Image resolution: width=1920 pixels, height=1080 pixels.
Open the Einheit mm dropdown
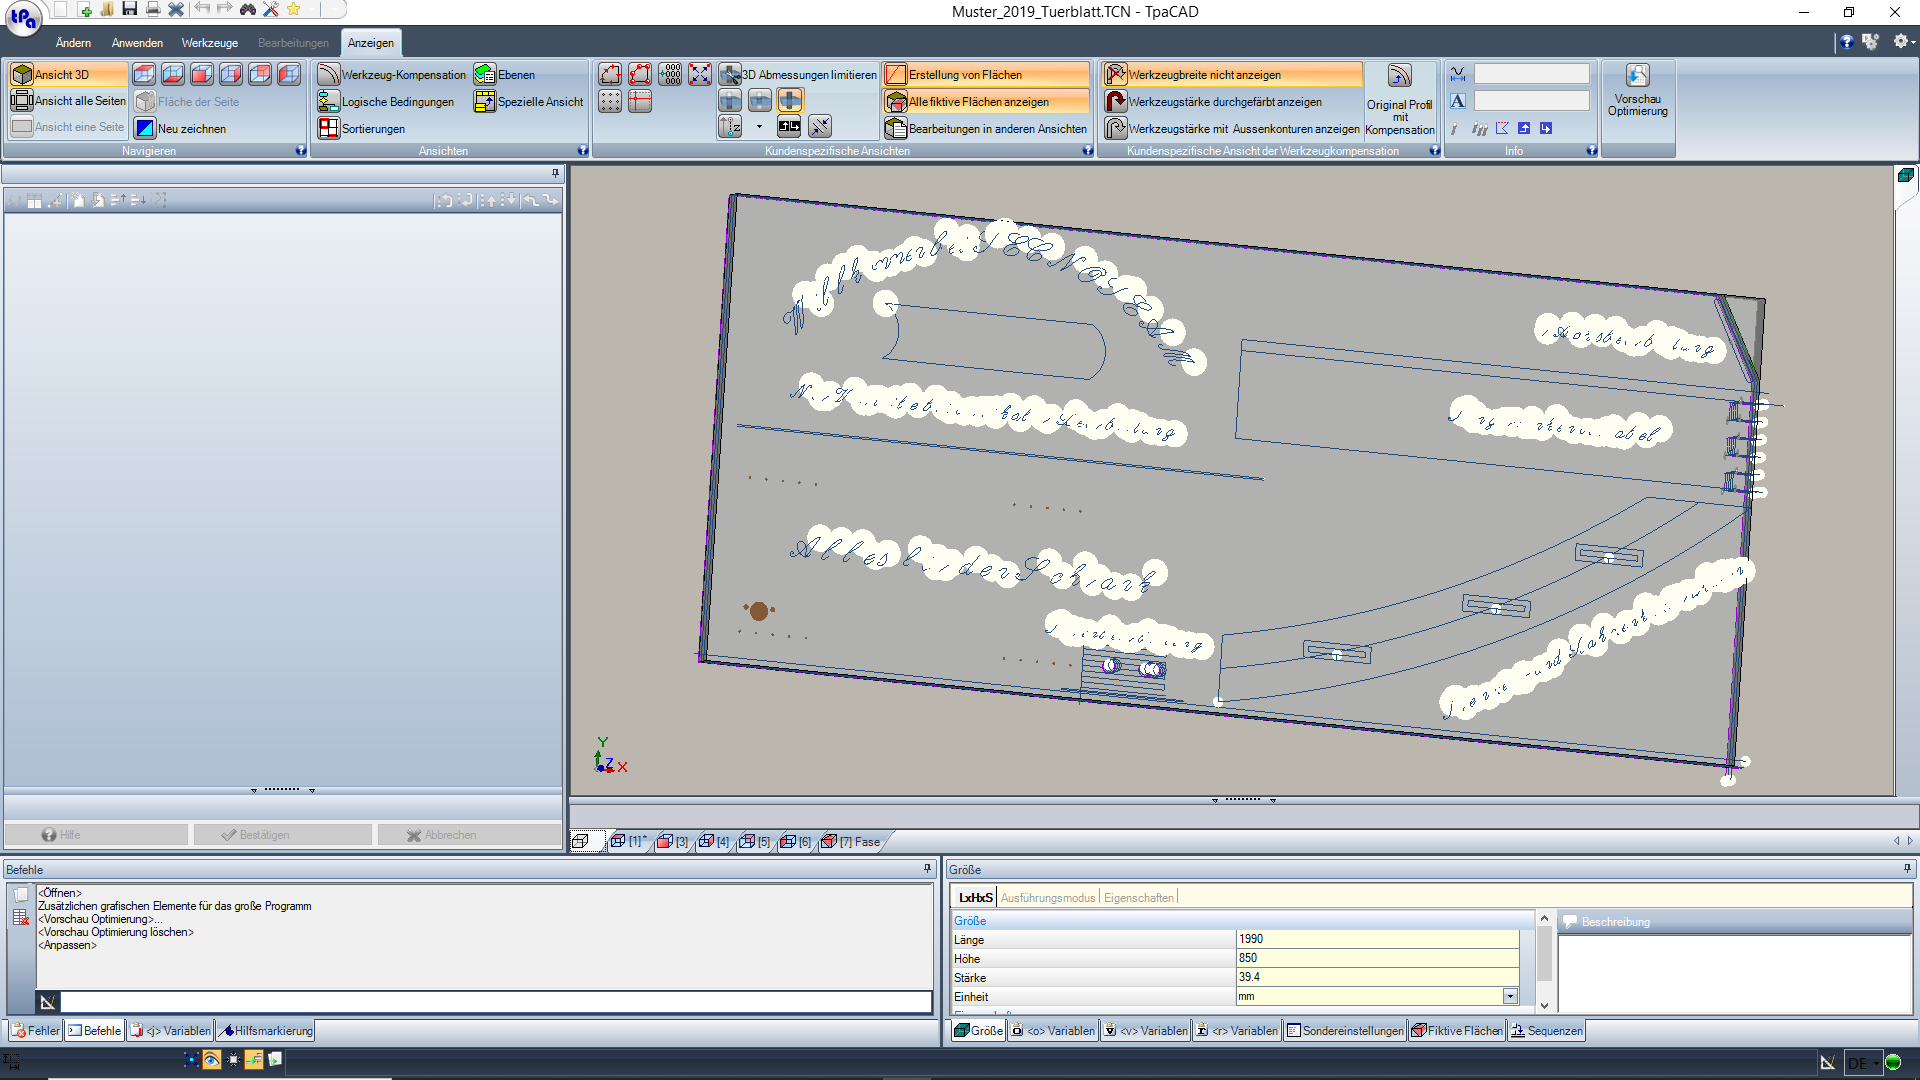point(1510,996)
